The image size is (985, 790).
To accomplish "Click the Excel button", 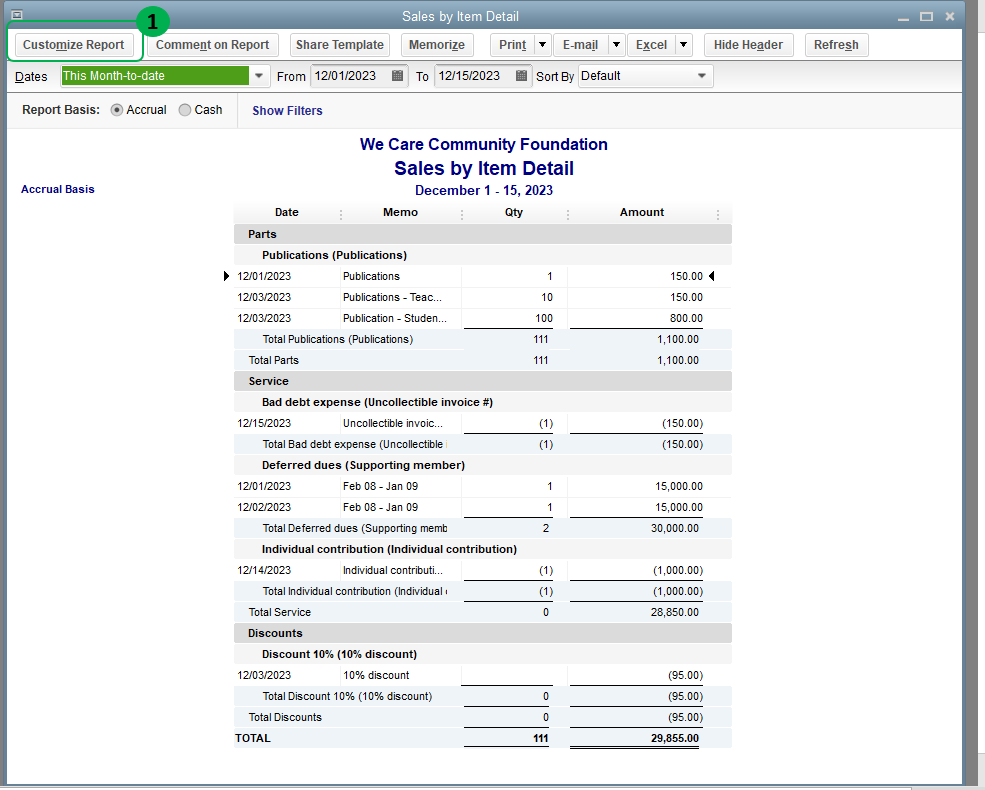I will click(x=651, y=45).
